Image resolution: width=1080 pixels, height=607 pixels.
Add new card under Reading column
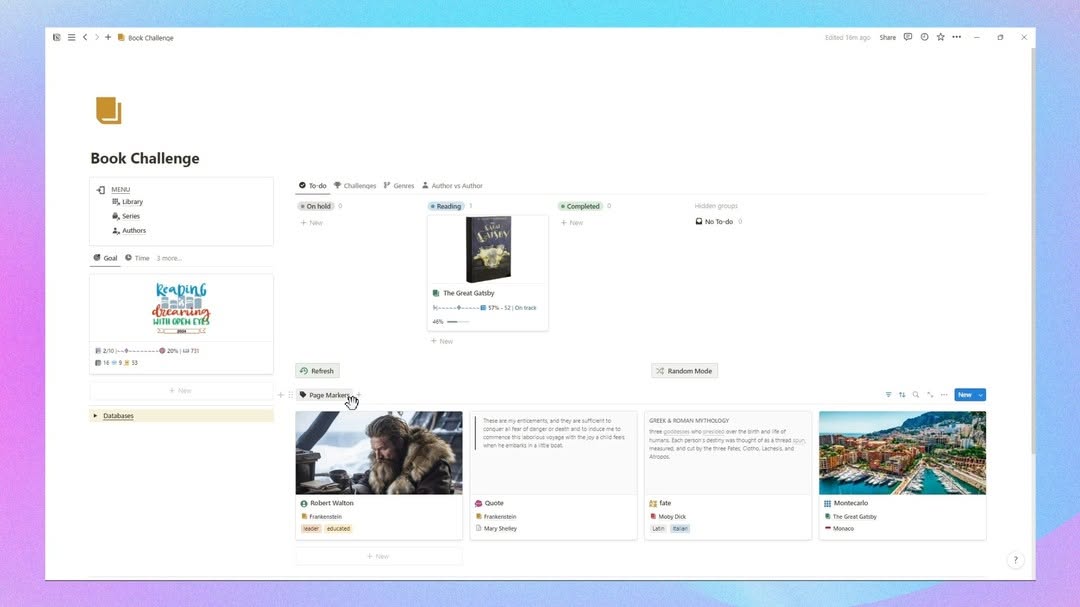[x=442, y=341]
